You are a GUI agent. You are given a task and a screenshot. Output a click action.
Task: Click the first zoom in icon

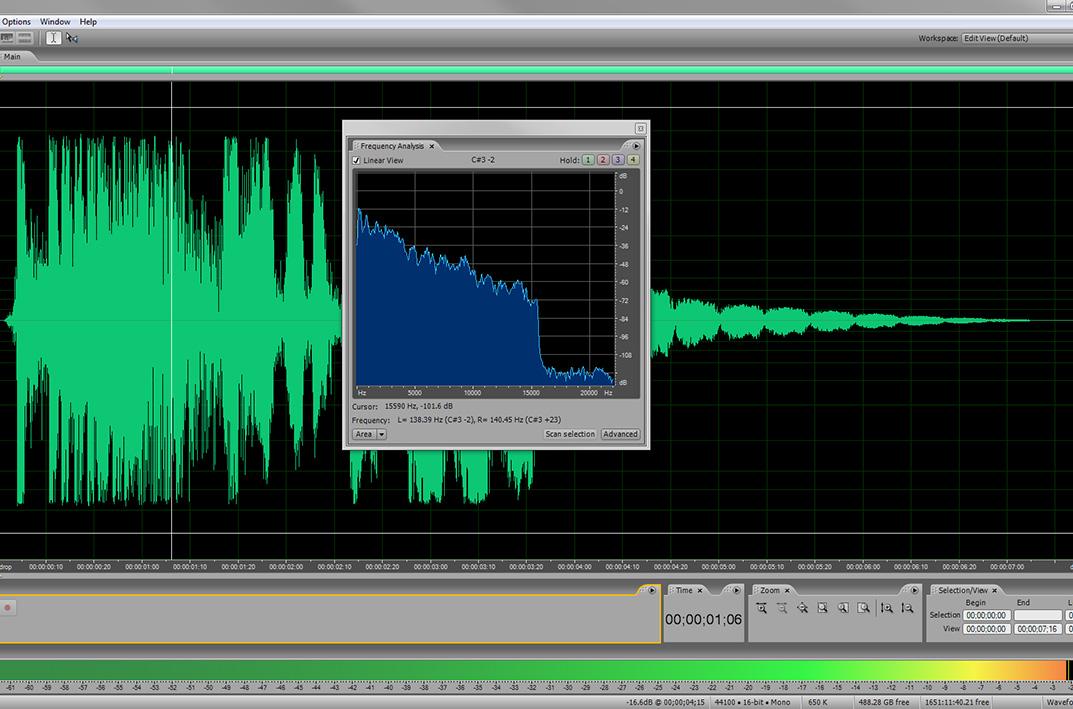[x=762, y=608]
